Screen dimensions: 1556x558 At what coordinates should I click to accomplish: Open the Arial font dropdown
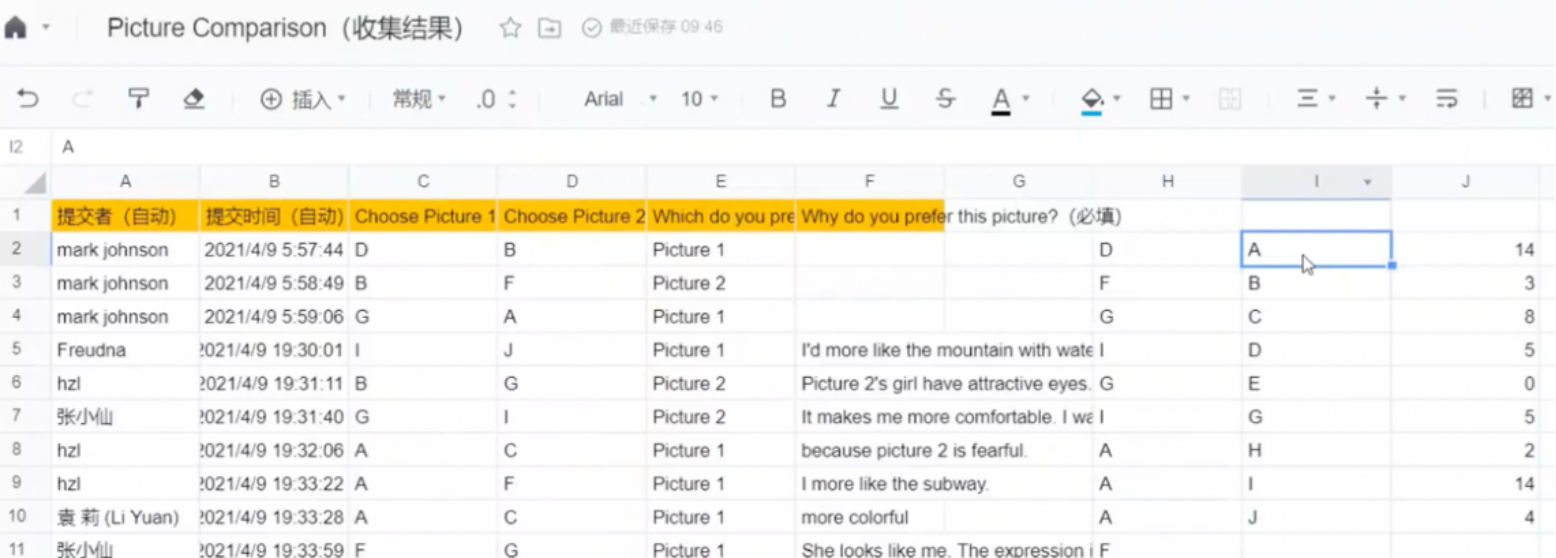click(620, 99)
